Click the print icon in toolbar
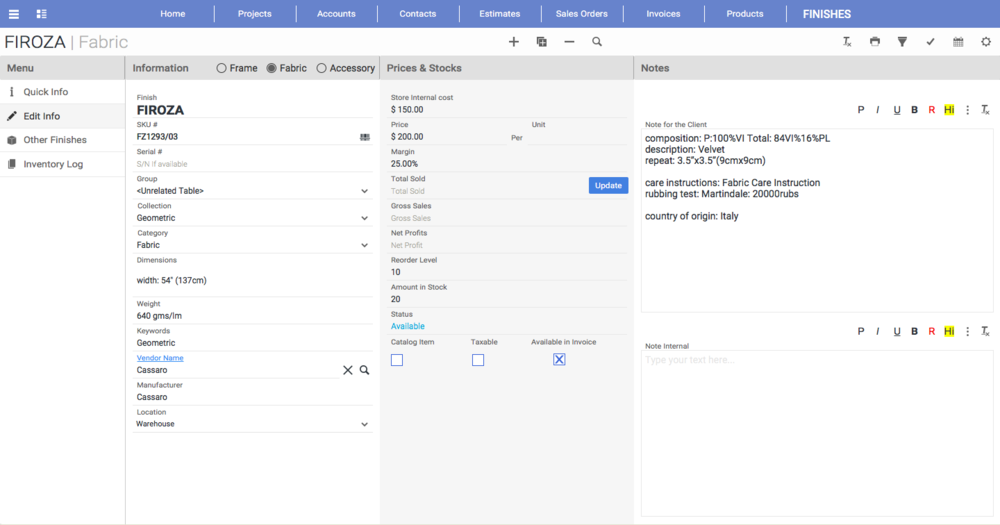1000x525 pixels. tap(875, 42)
